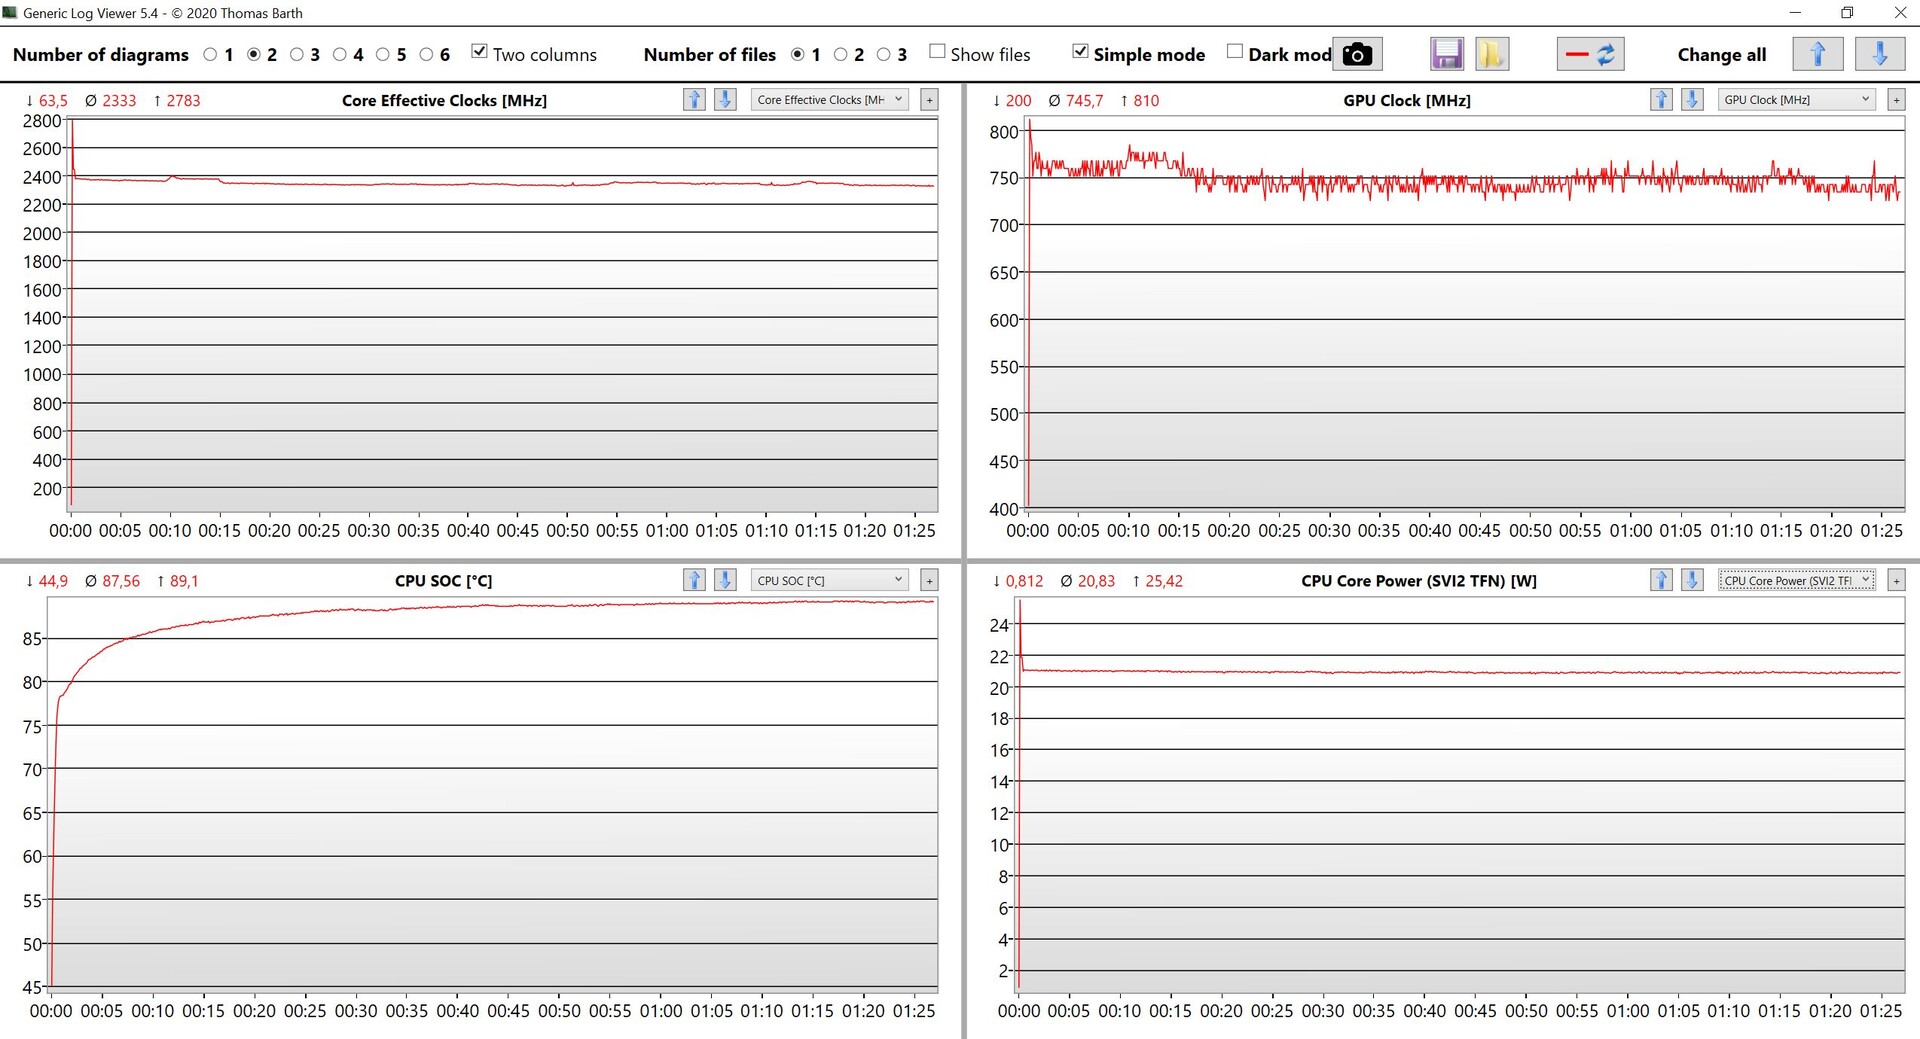This screenshot has height=1039, width=1920.
Task: Click the CPU Core Power (SVI2 TFN) title
Action: coord(1419,581)
